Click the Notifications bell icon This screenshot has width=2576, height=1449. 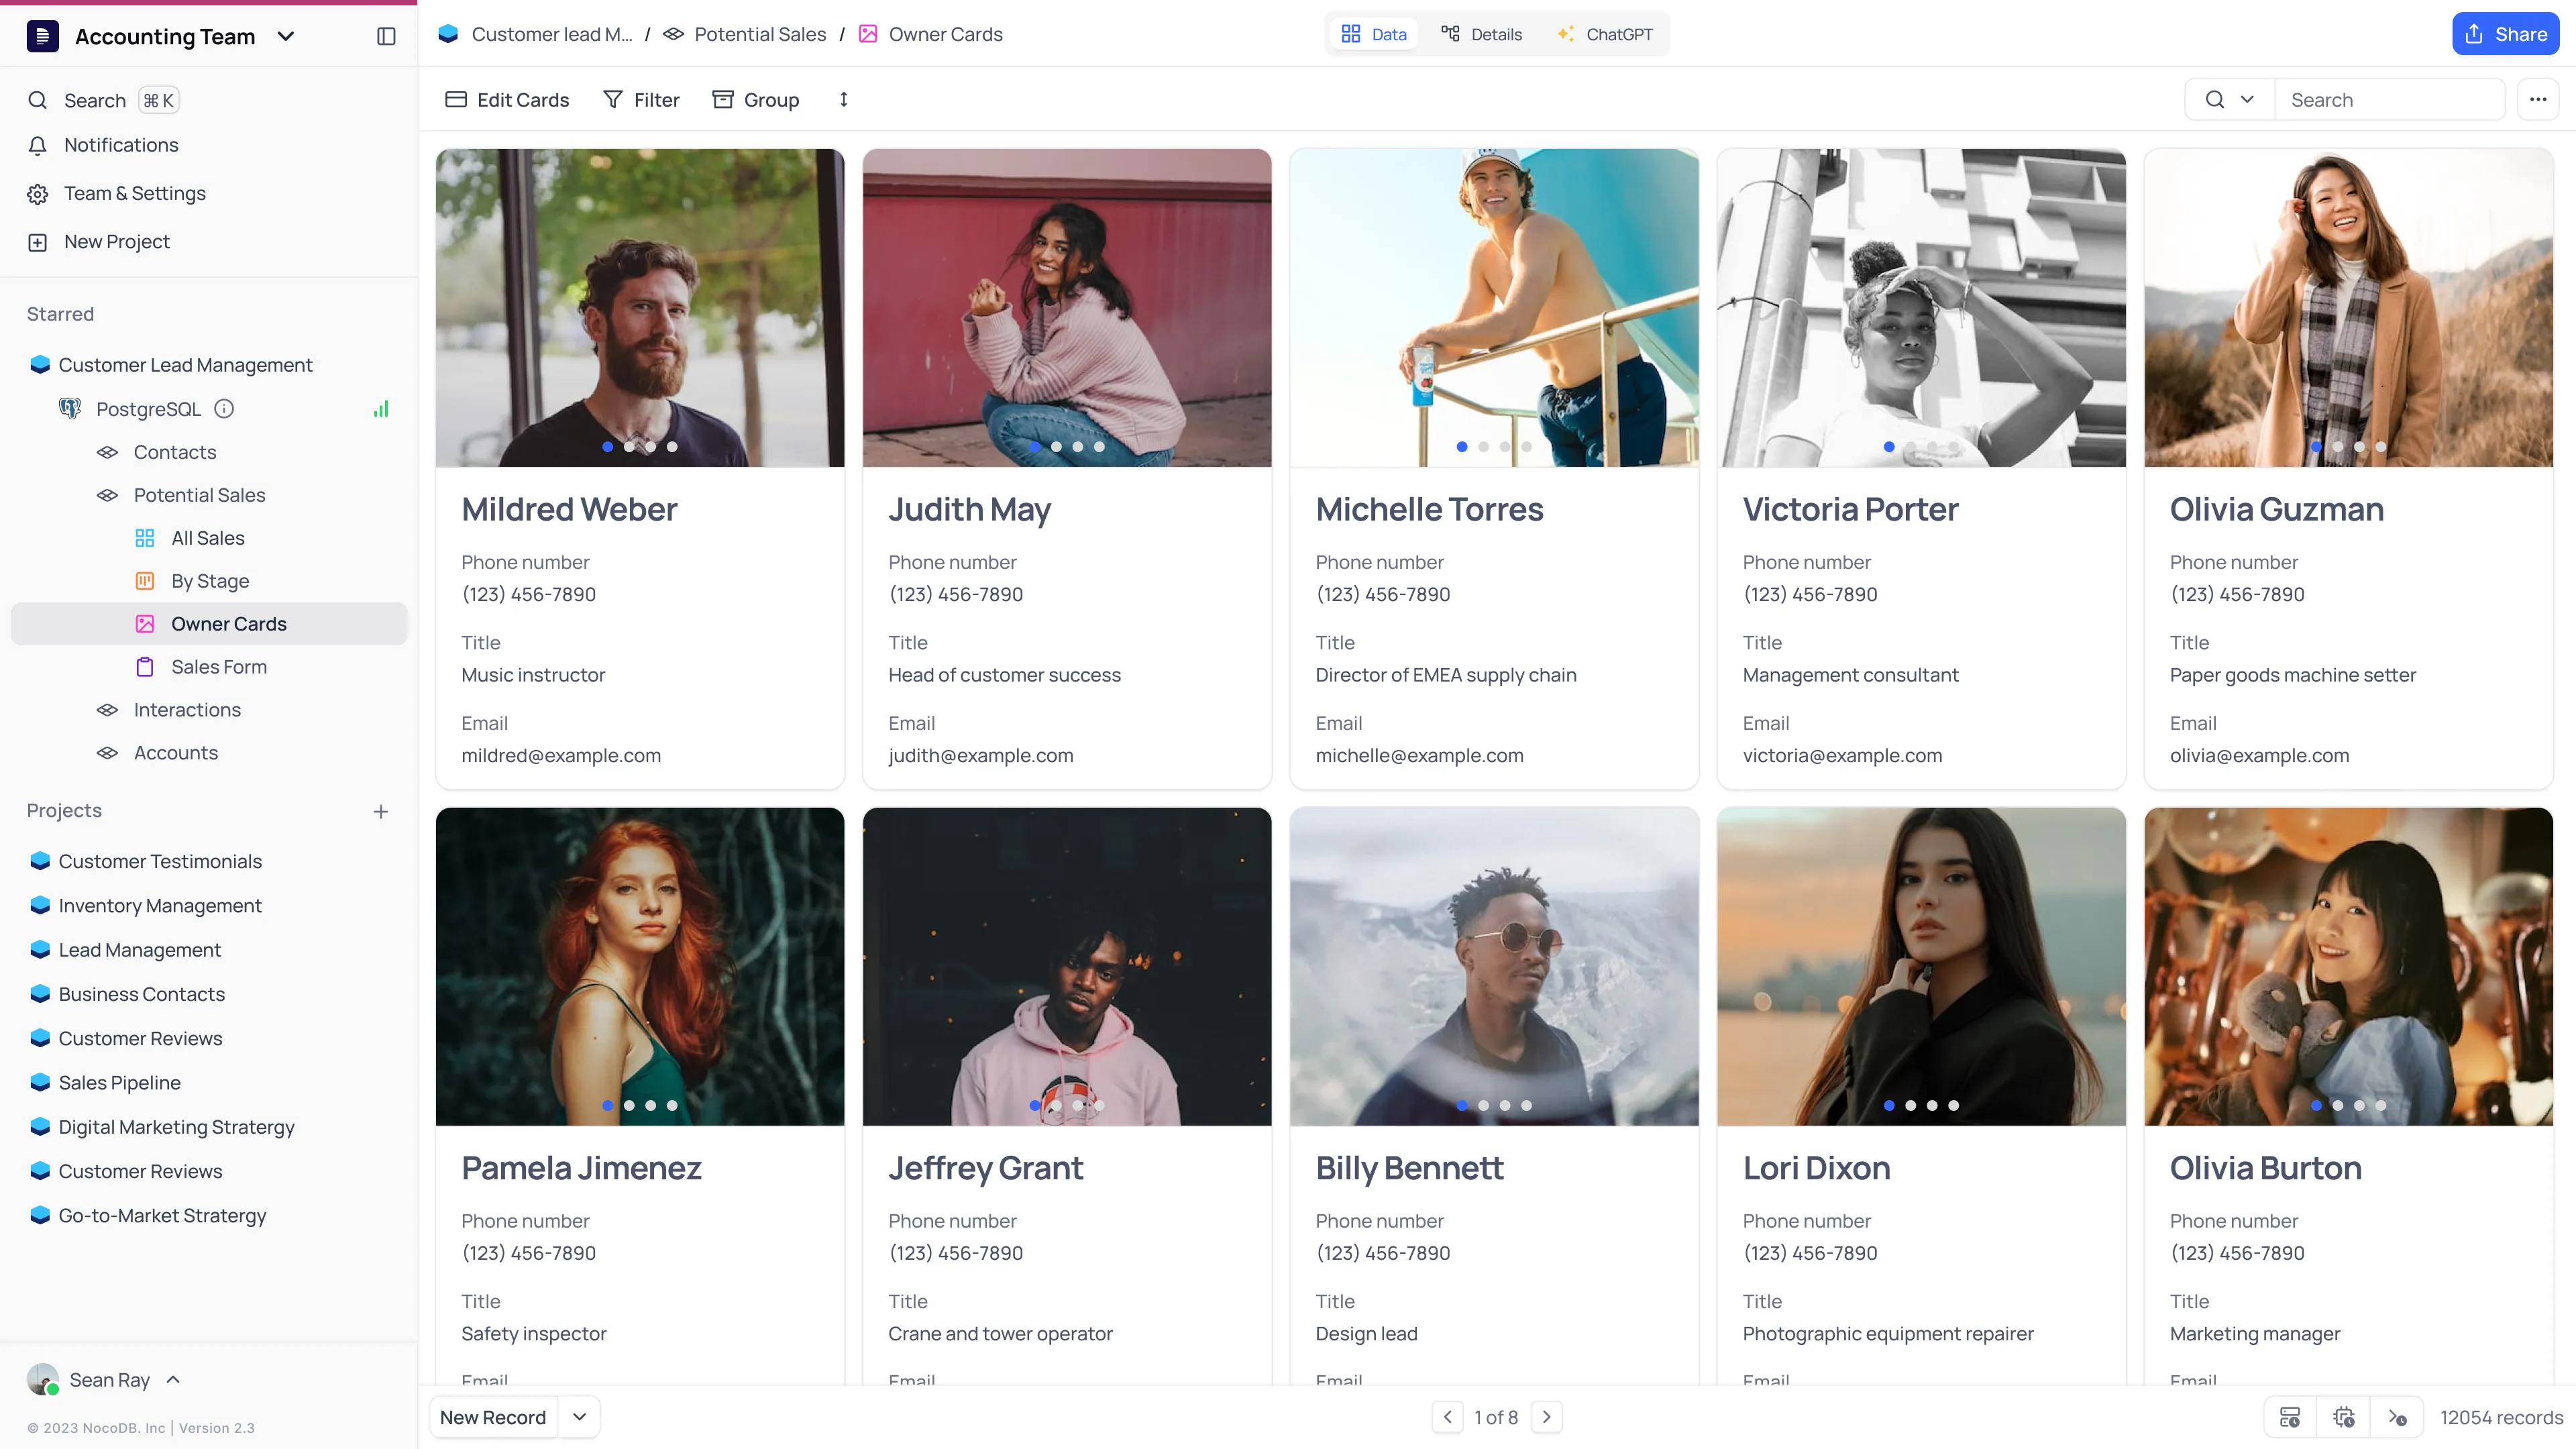point(38,145)
